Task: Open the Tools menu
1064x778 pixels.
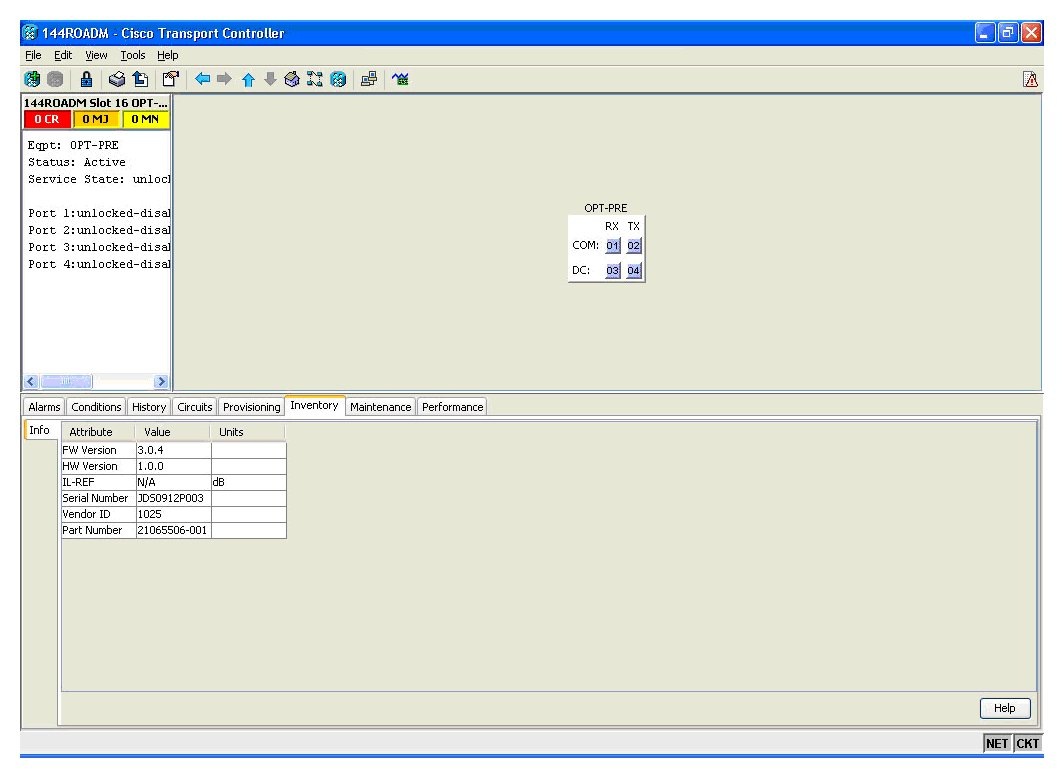Action: point(133,56)
